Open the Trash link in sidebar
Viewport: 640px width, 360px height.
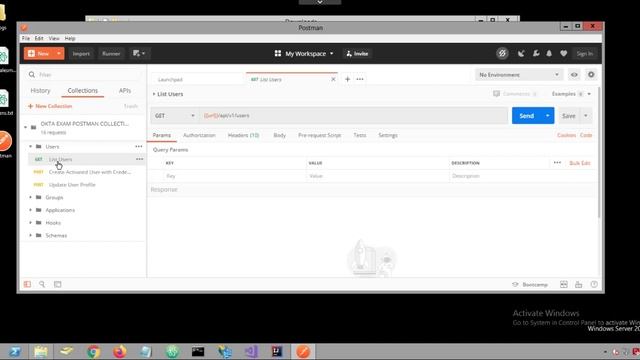coord(131,106)
